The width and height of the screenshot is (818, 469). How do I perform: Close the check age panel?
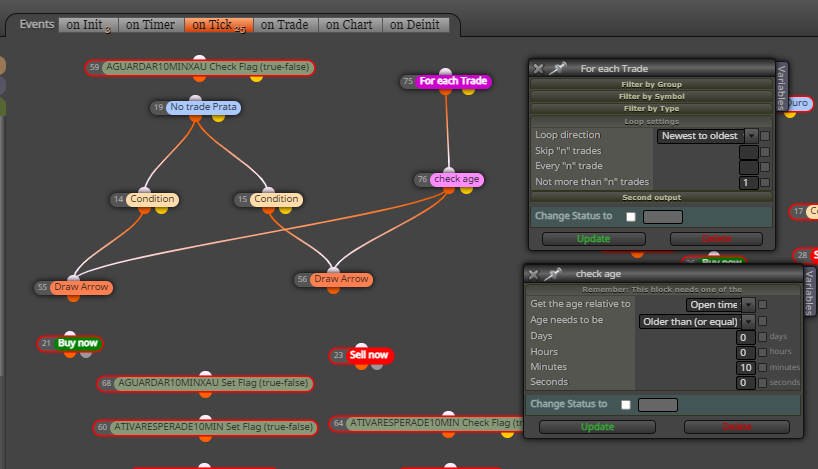pyautogui.click(x=533, y=274)
